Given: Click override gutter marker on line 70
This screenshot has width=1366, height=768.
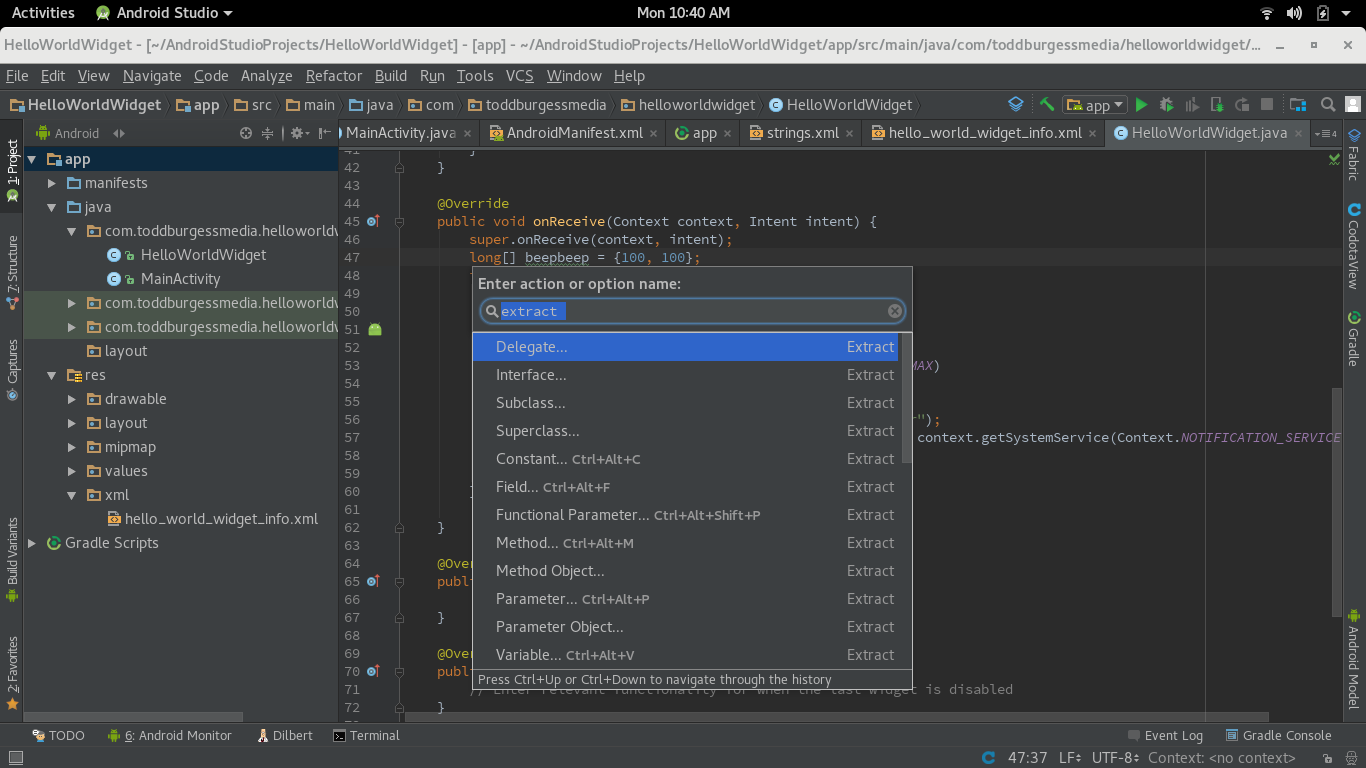Looking at the screenshot, I should tap(373, 671).
